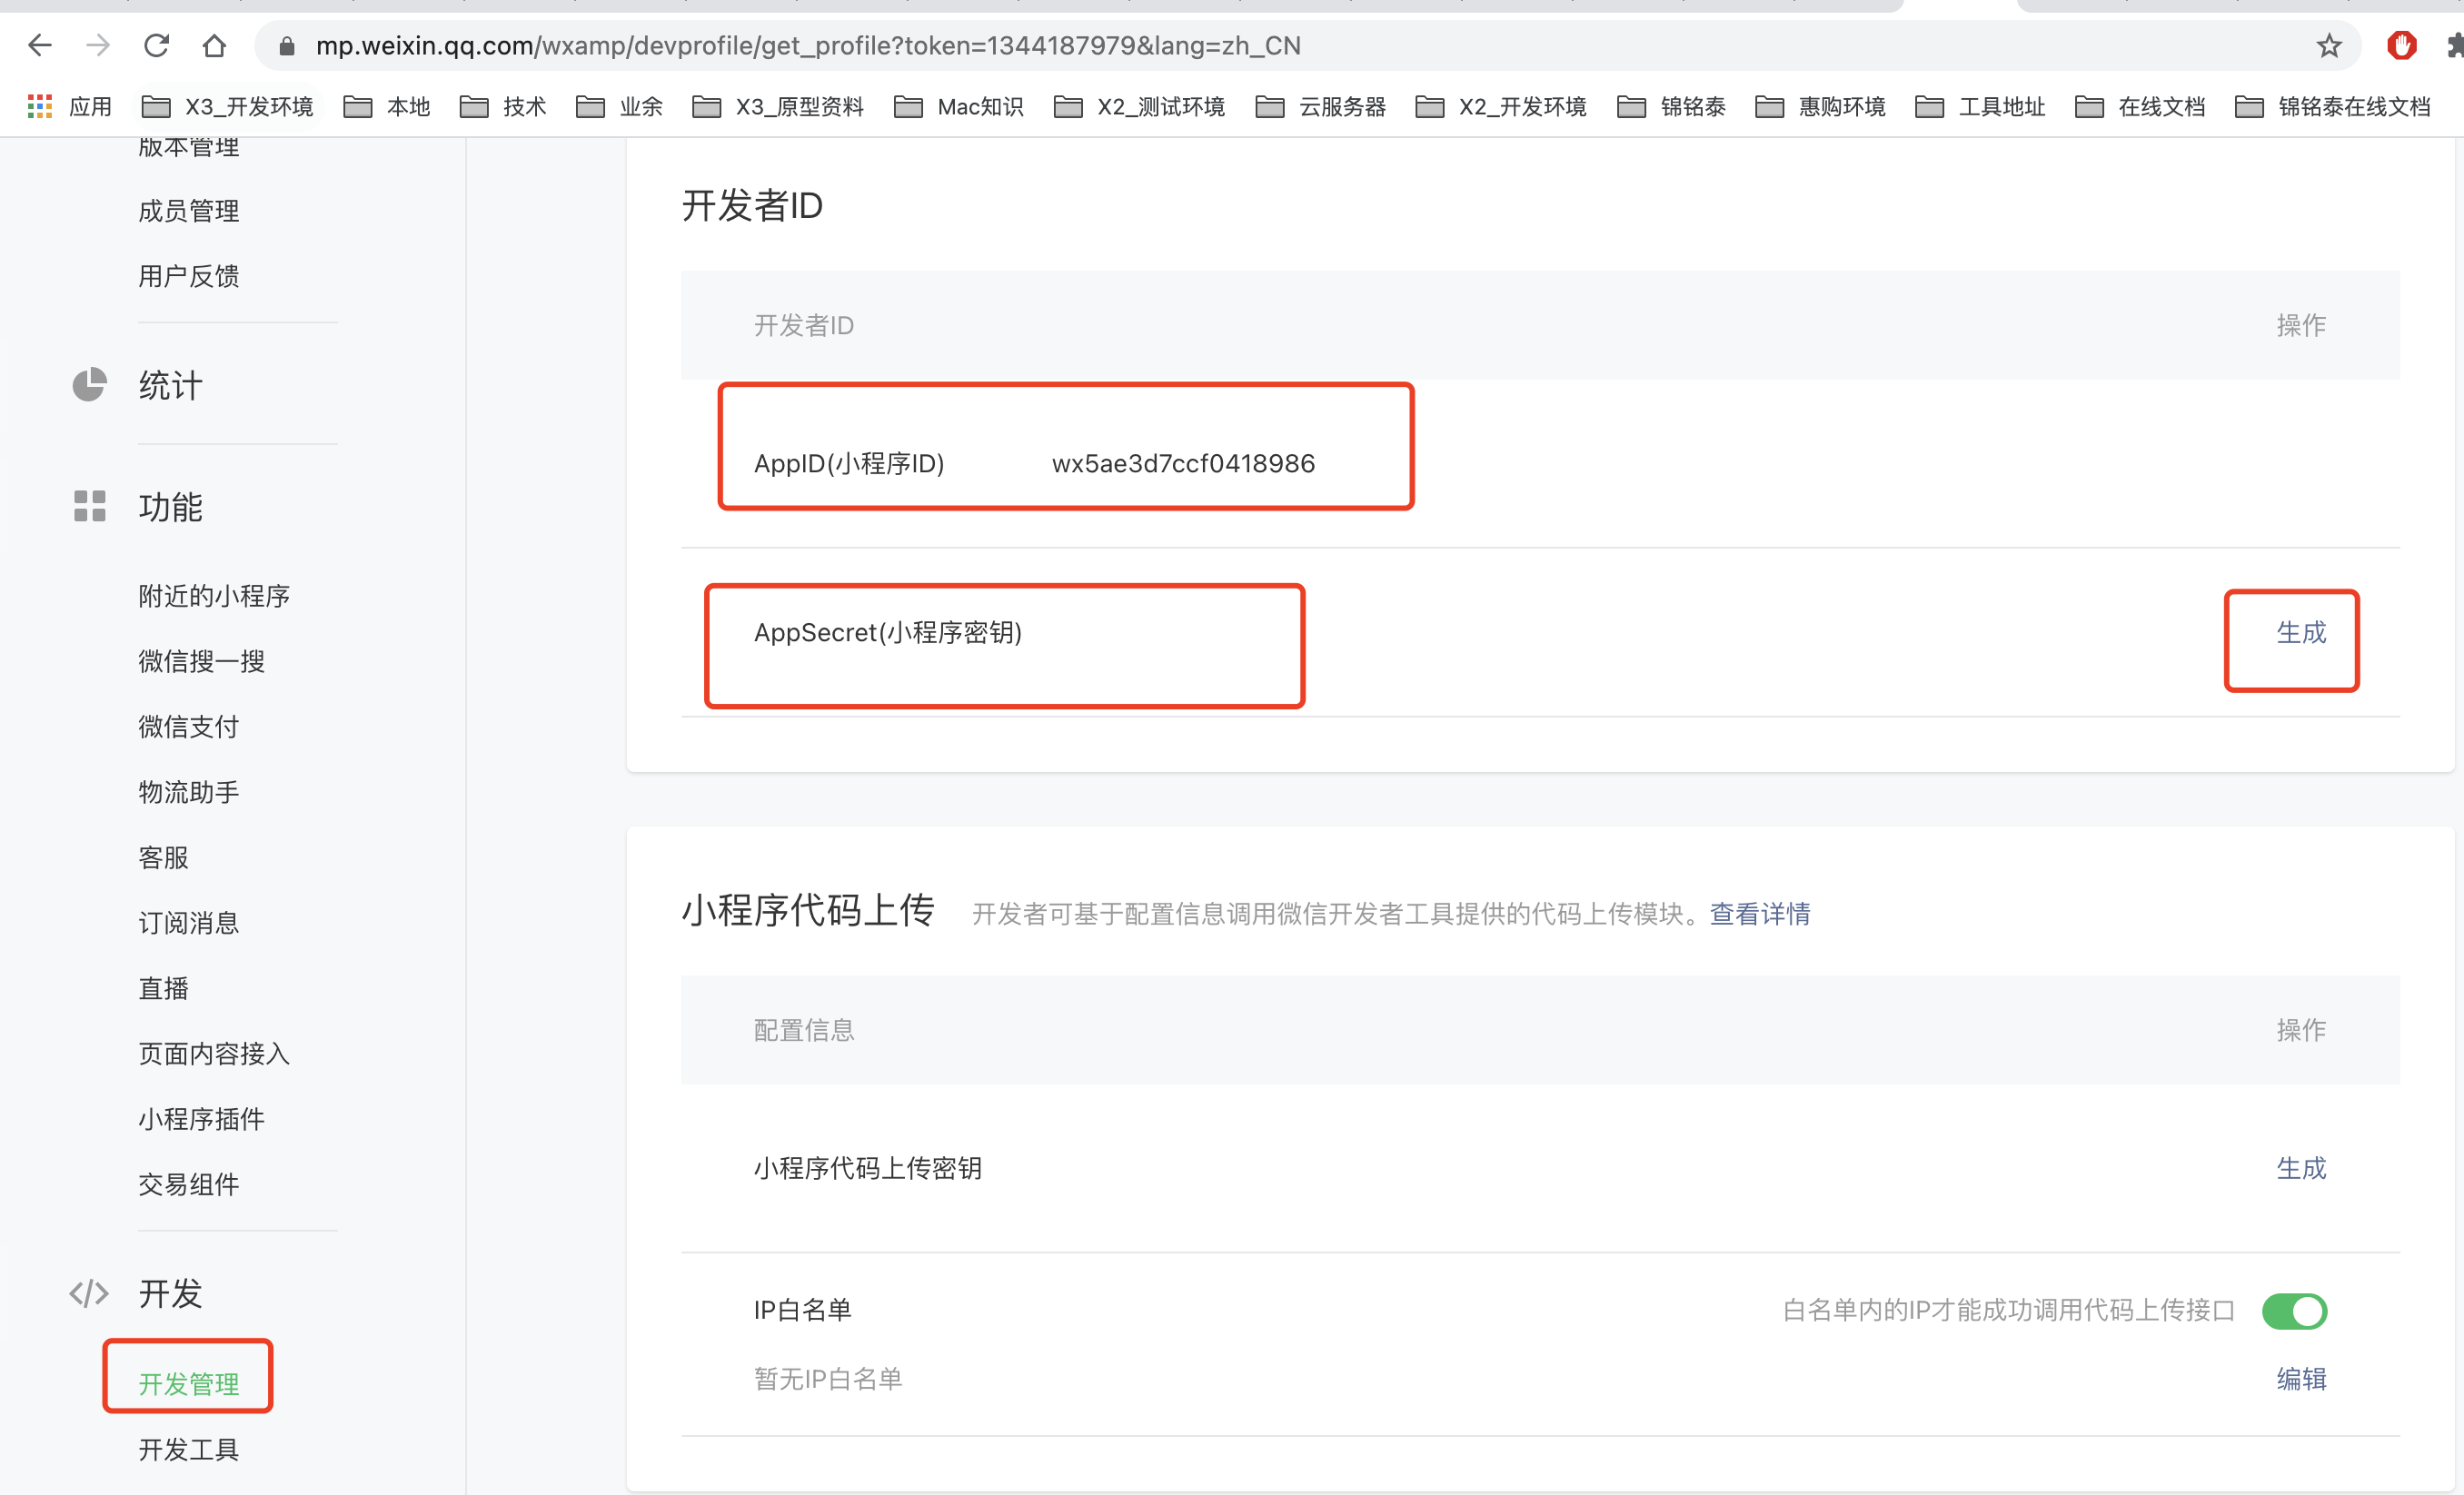Viewport: 2464px width, 1495px height.
Task: Bookmark page with star icon
Action: (x=2329, y=45)
